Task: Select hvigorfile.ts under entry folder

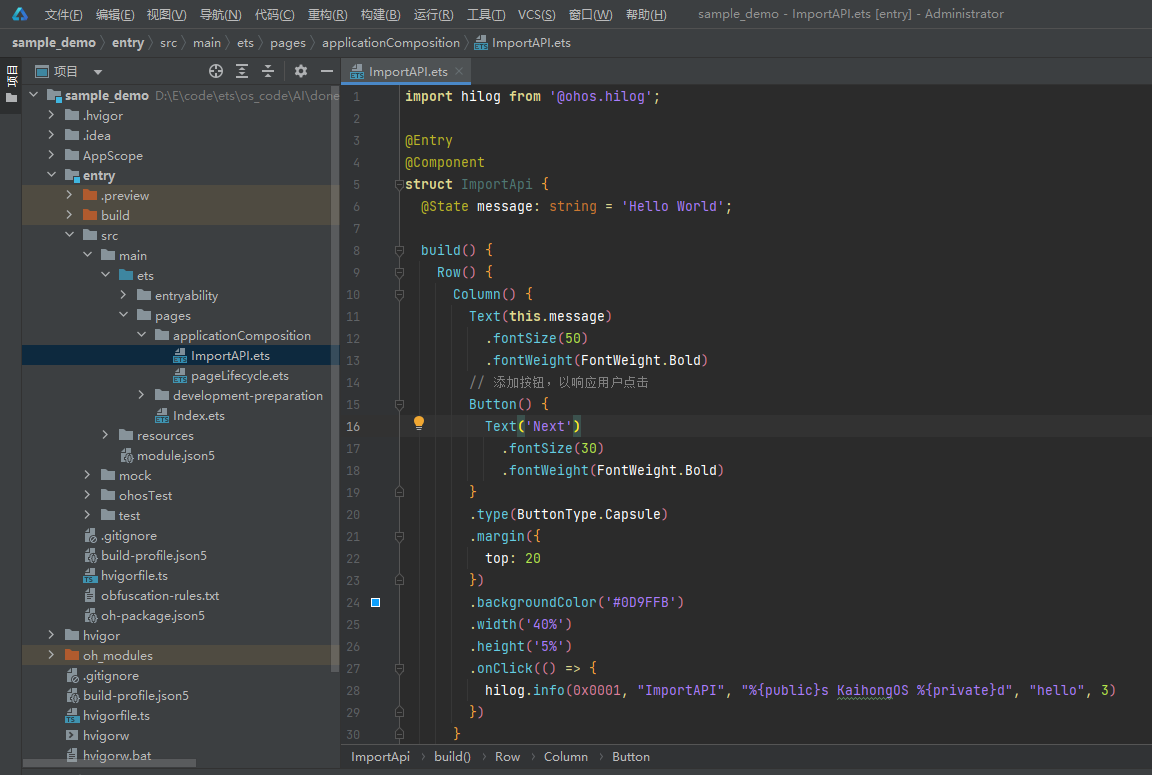Action: pyautogui.click(x=134, y=576)
